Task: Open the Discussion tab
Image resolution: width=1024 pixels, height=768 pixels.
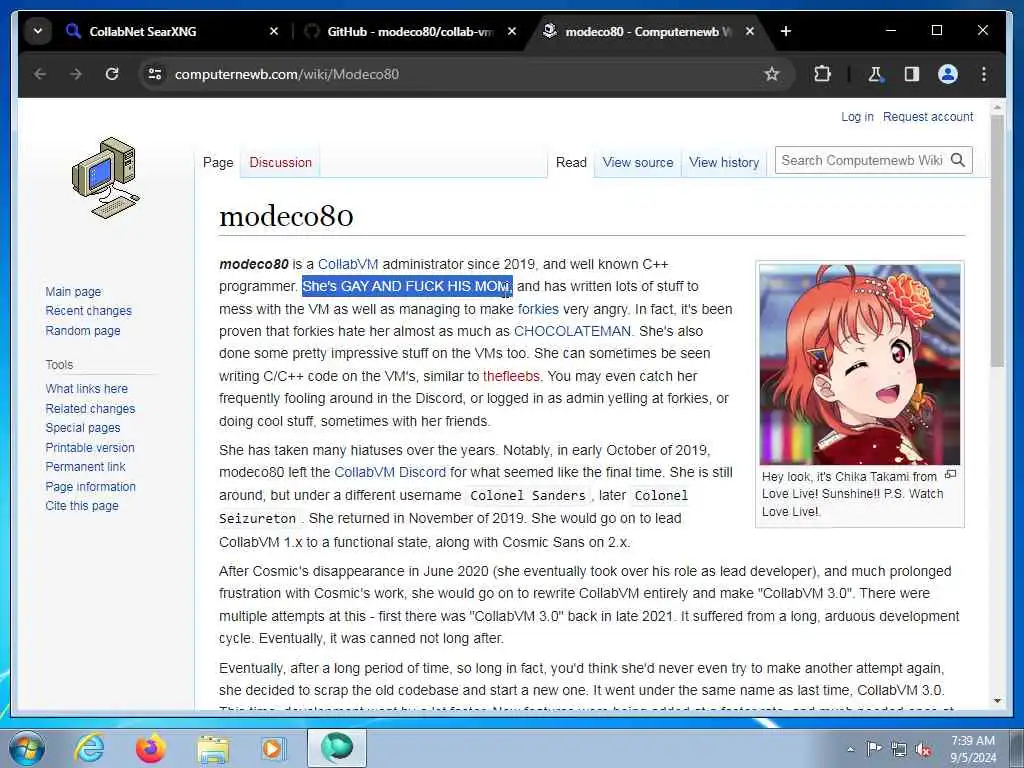Action: point(280,163)
